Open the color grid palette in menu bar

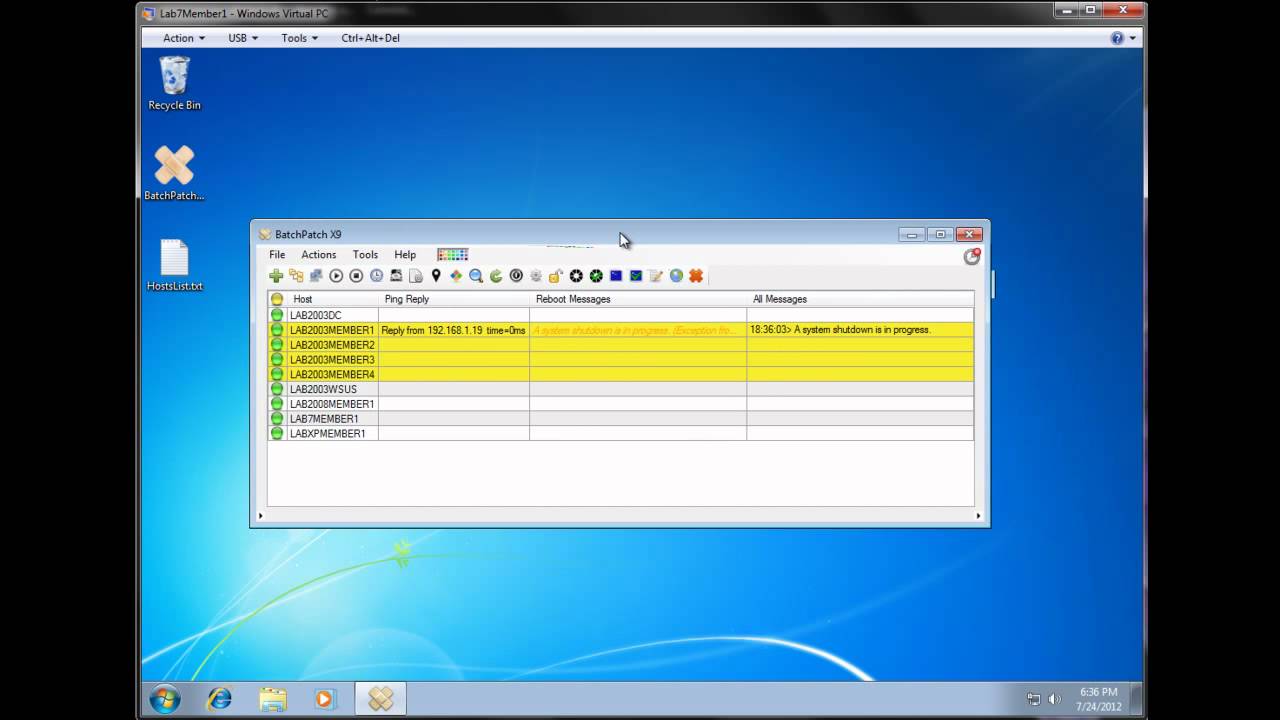point(452,255)
